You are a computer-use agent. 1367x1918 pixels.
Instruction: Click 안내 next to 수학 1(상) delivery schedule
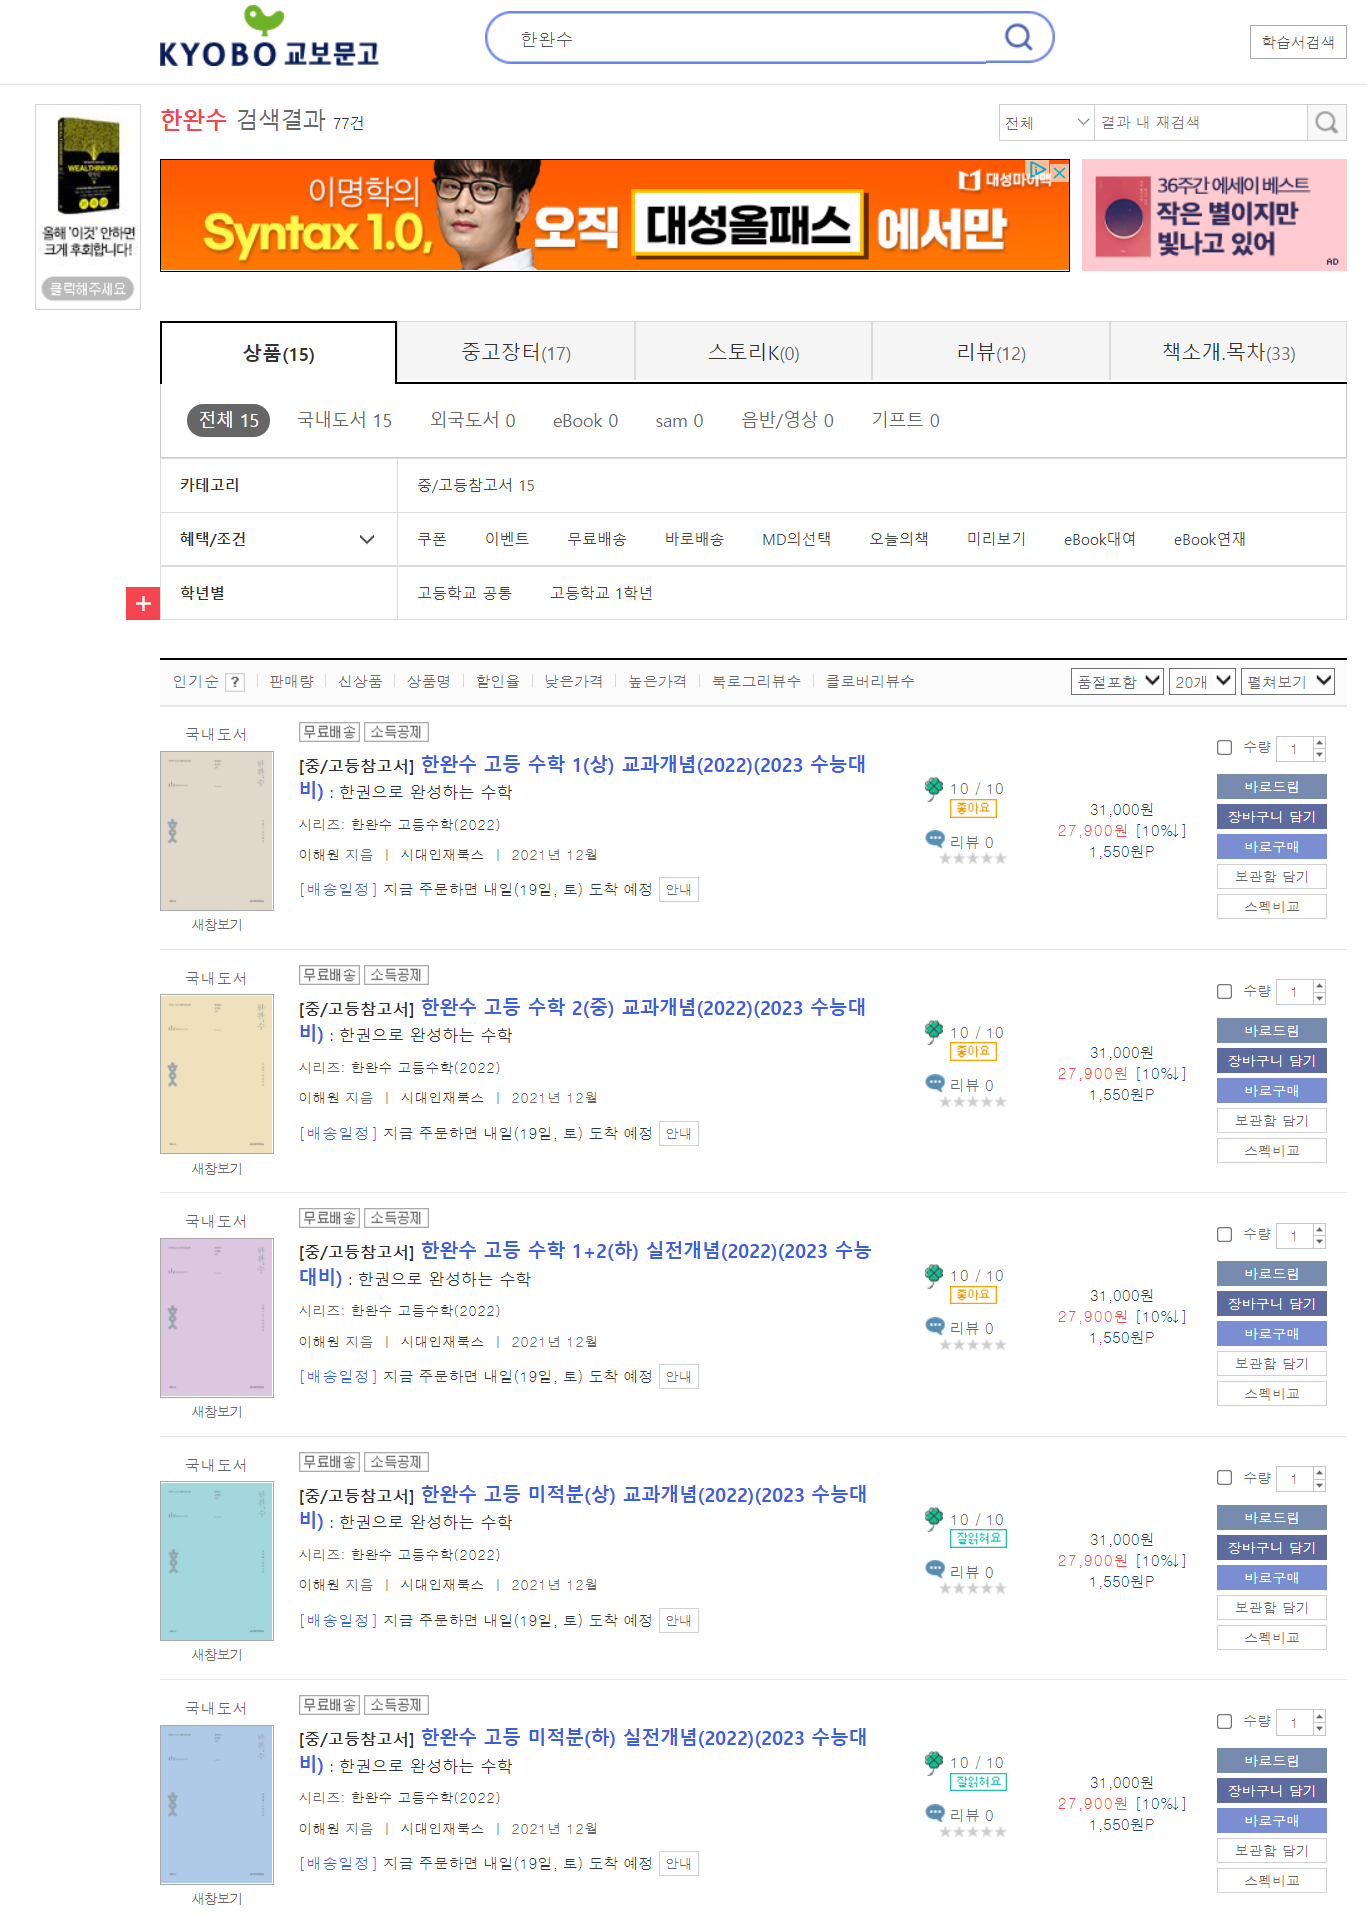click(x=679, y=889)
